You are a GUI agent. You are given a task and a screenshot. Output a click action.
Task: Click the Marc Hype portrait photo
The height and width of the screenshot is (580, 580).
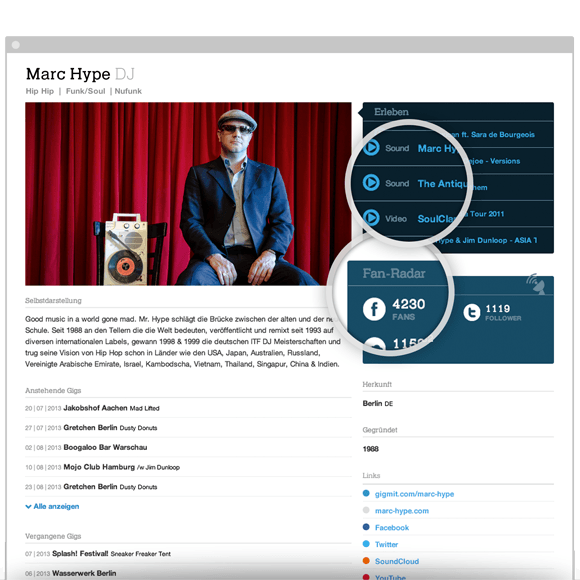(x=188, y=194)
